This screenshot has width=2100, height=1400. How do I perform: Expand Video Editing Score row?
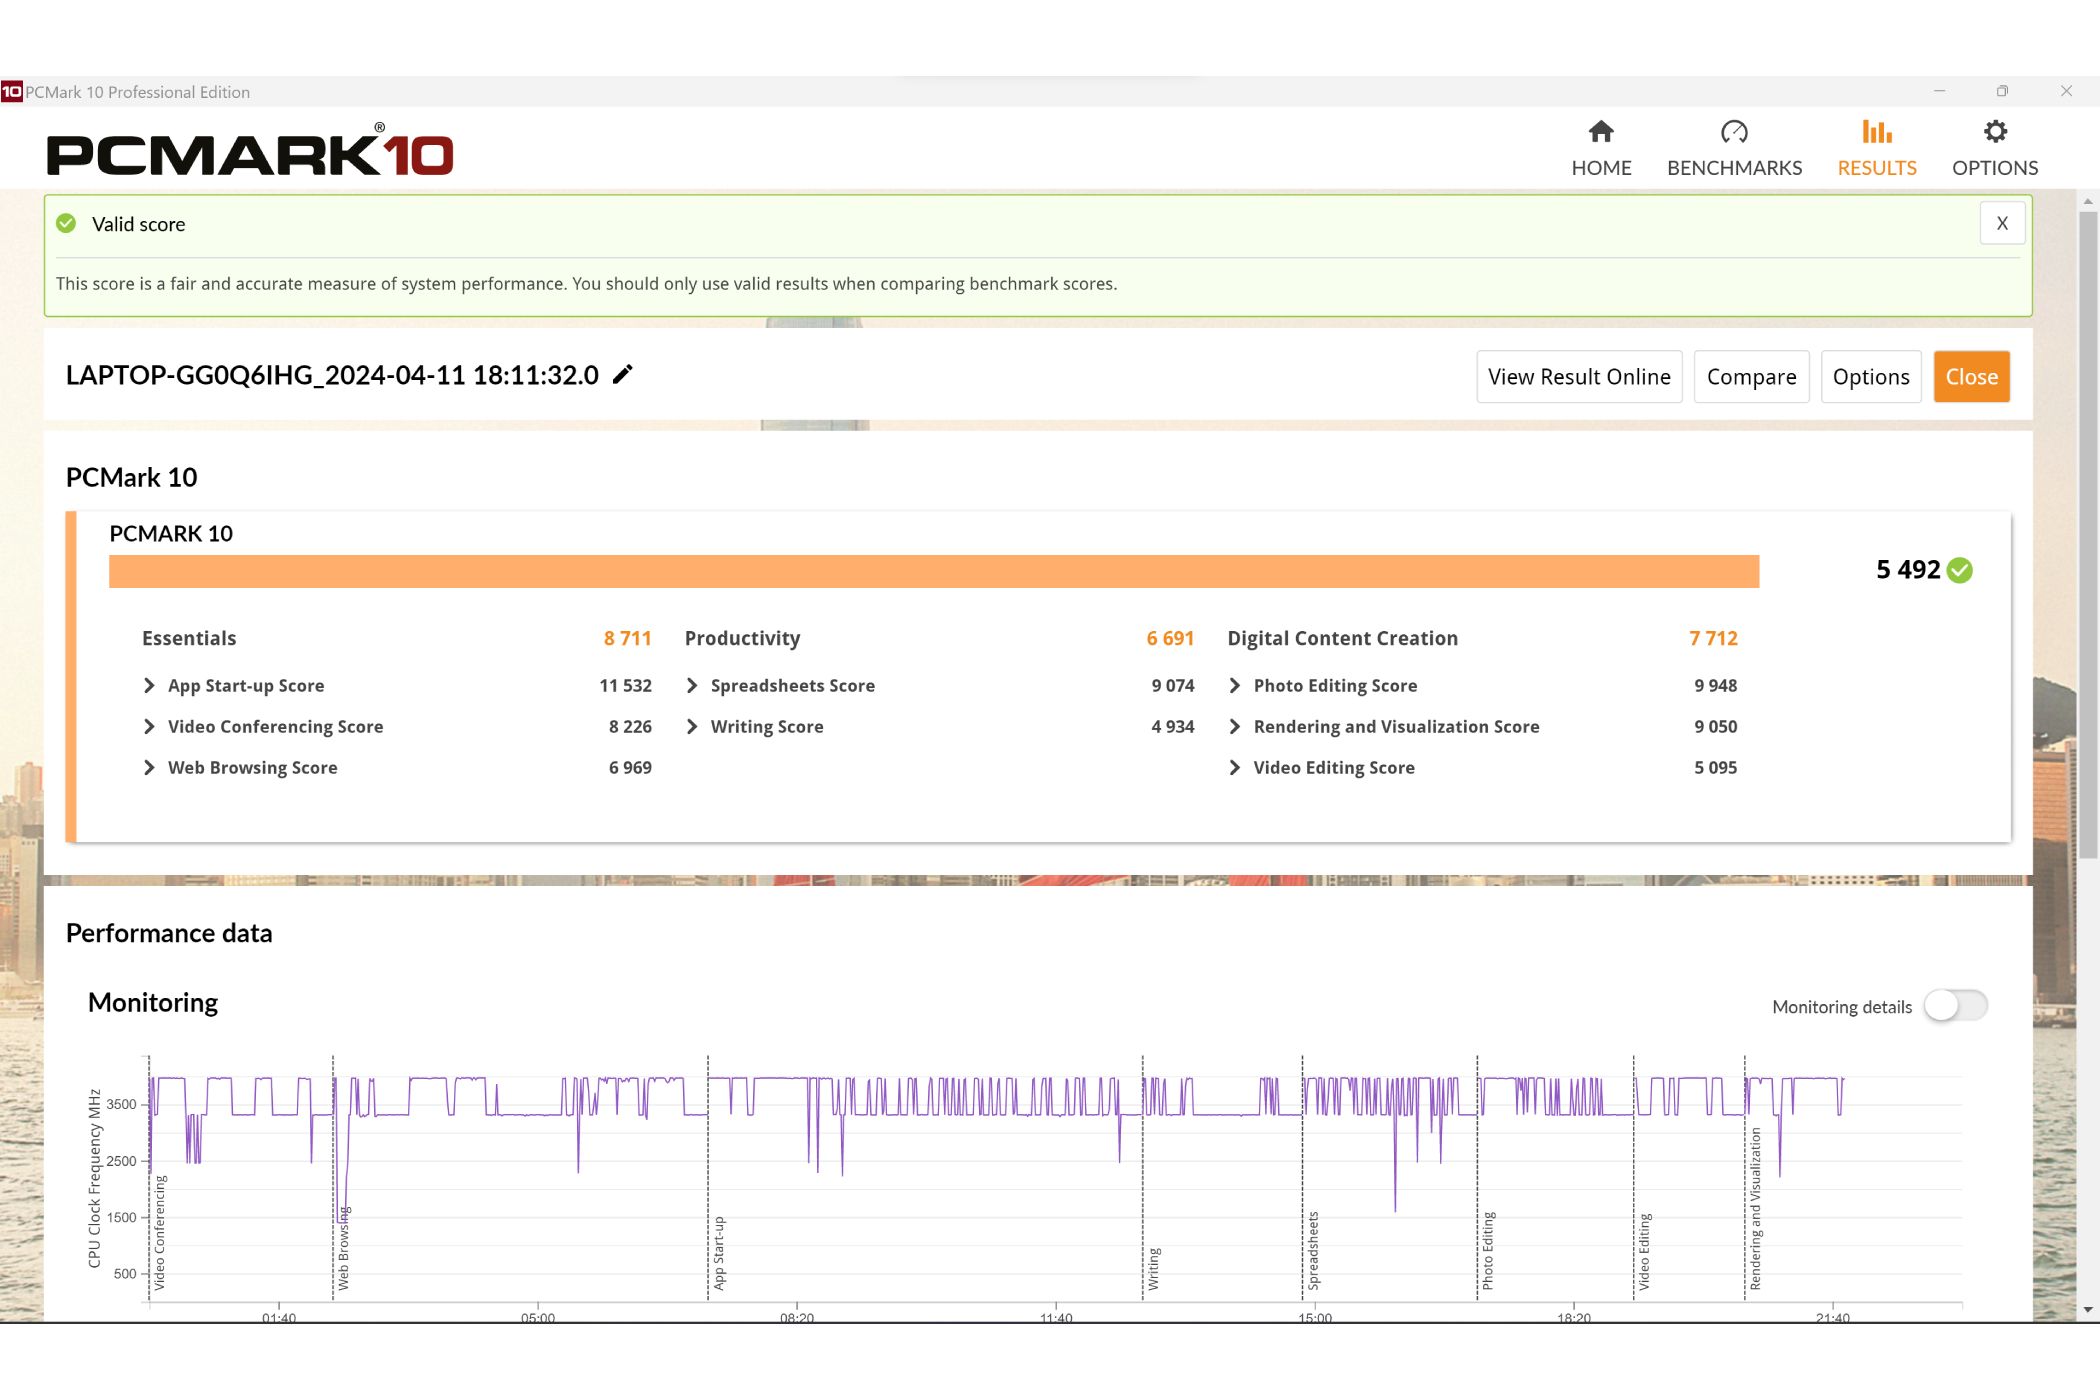(x=1235, y=768)
